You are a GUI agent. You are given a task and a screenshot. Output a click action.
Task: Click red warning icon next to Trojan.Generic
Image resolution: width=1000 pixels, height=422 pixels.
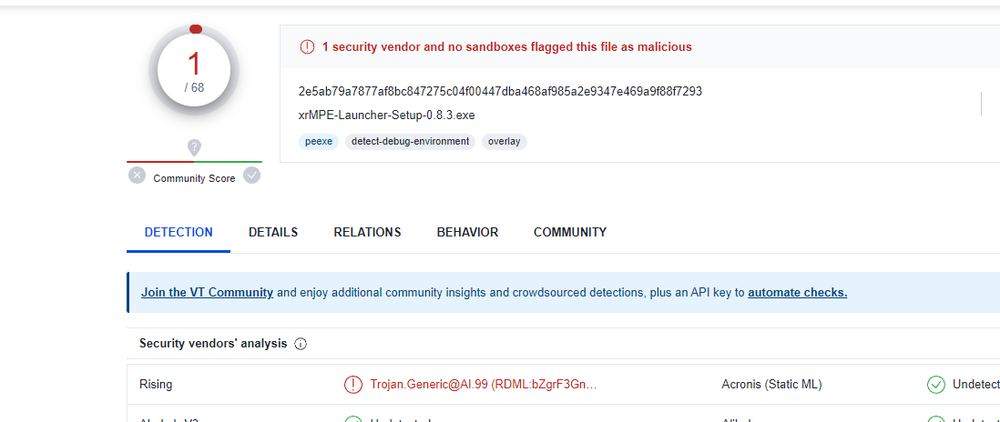click(x=353, y=384)
